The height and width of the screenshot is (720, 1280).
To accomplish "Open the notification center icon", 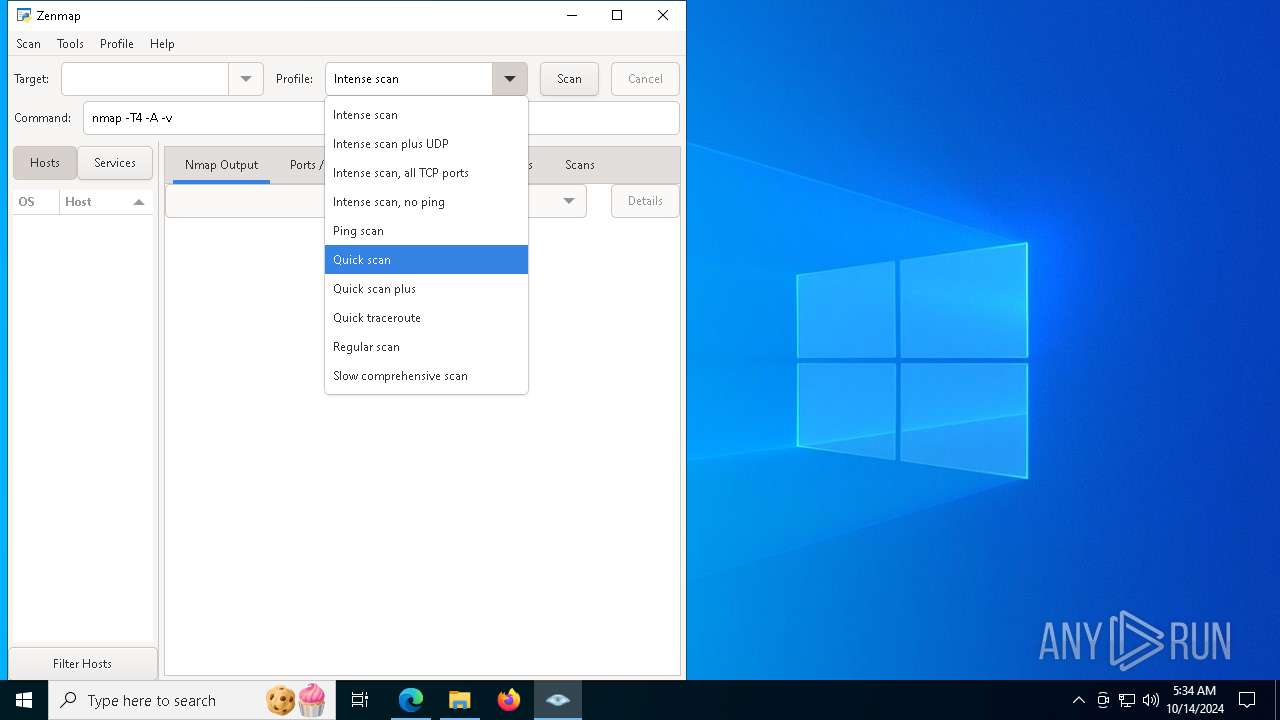I will coord(1247,700).
